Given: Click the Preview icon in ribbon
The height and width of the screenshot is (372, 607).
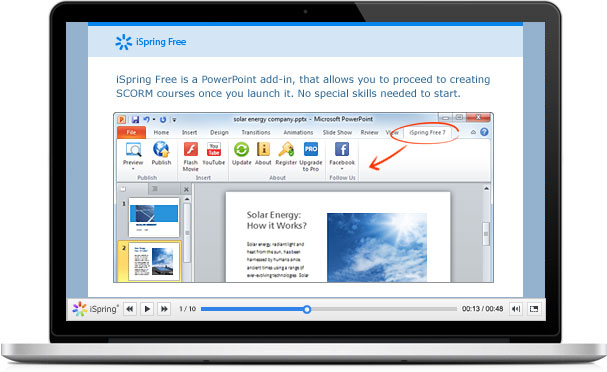Looking at the screenshot, I should (133, 150).
